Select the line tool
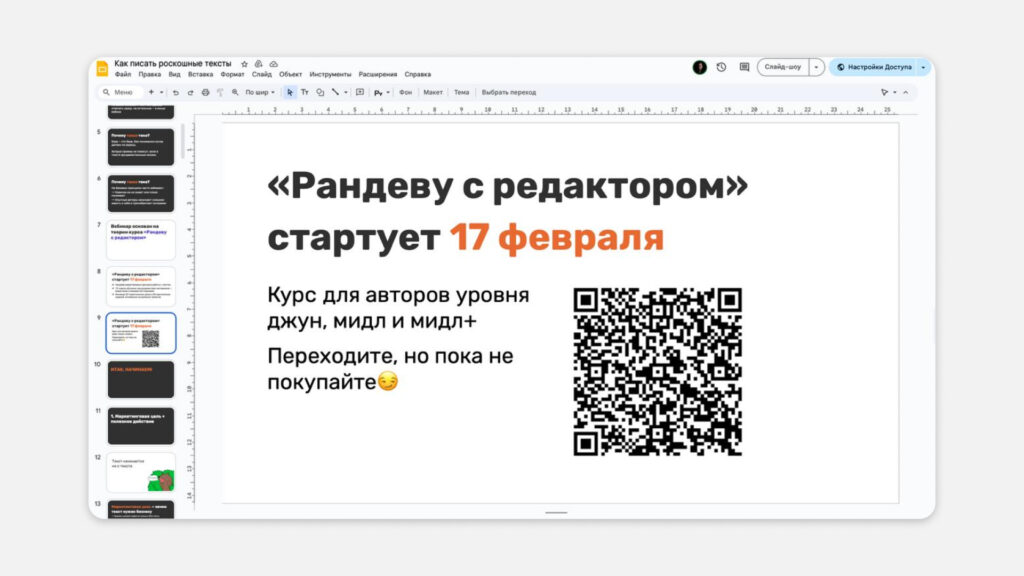1024x576 pixels. pos(335,93)
